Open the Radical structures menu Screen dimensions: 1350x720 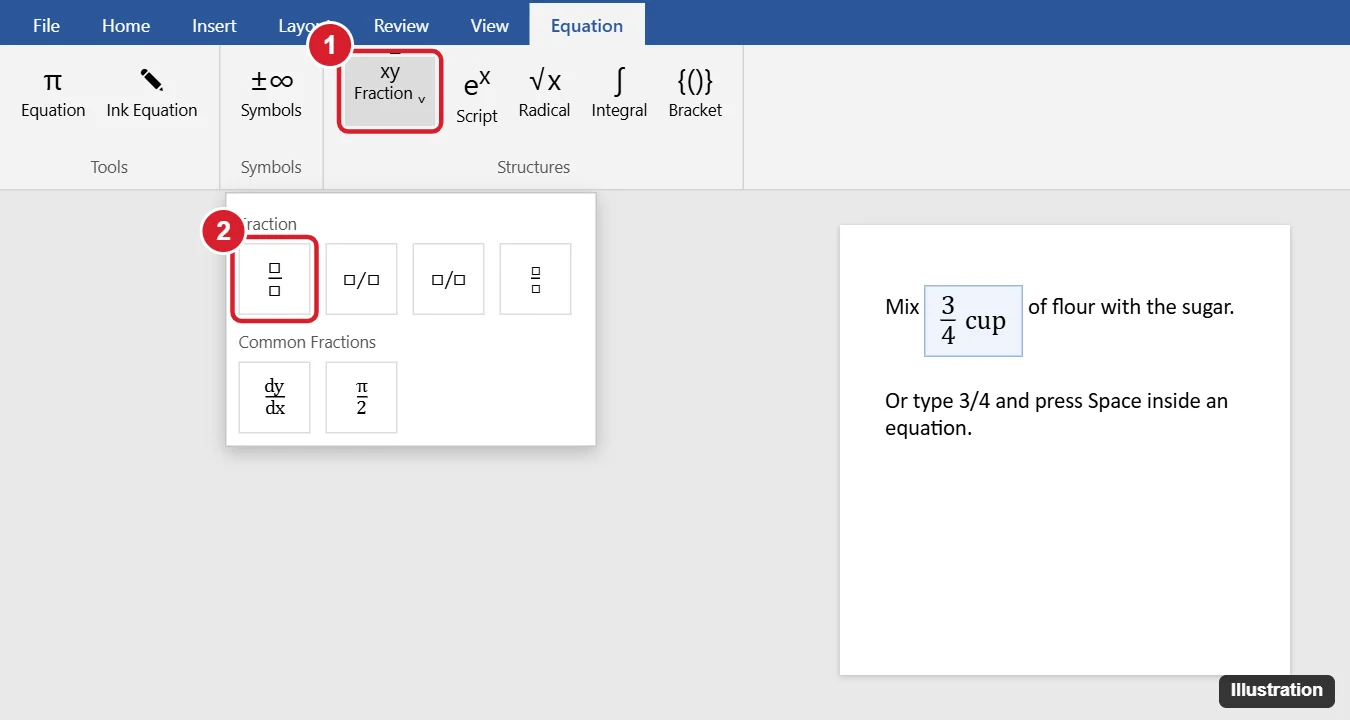[x=544, y=94]
